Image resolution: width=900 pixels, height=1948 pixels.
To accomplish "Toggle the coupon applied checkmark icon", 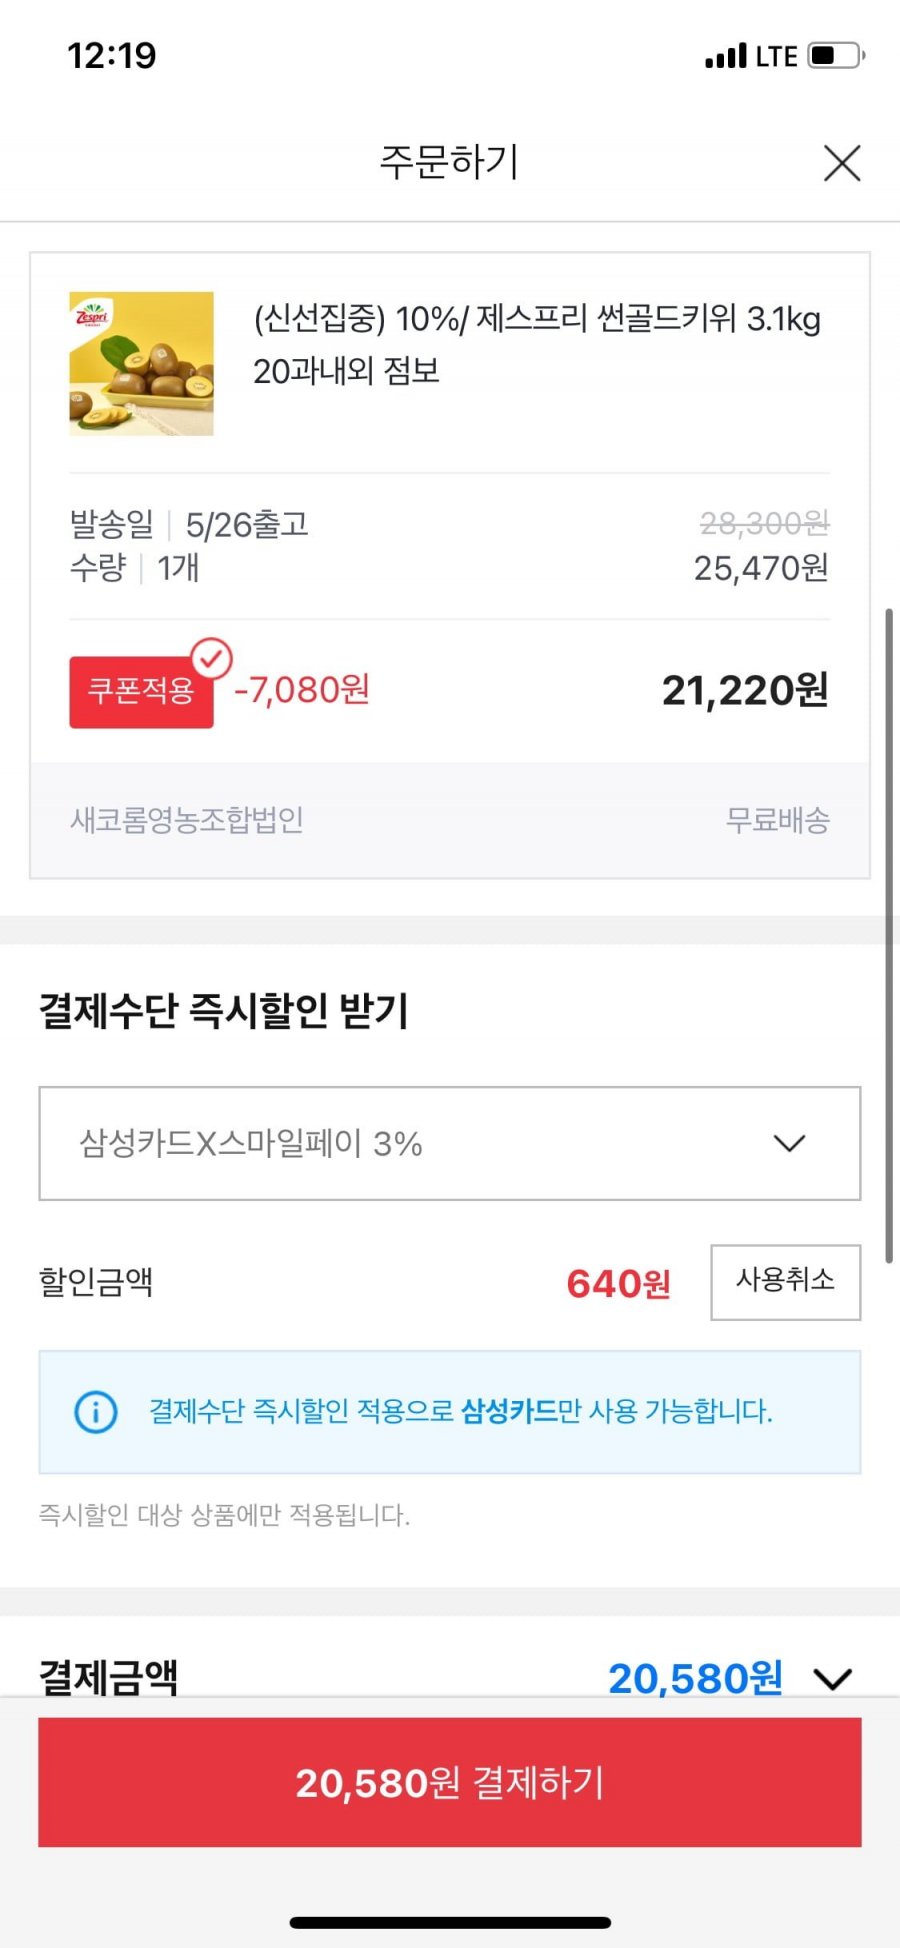I will [x=211, y=658].
